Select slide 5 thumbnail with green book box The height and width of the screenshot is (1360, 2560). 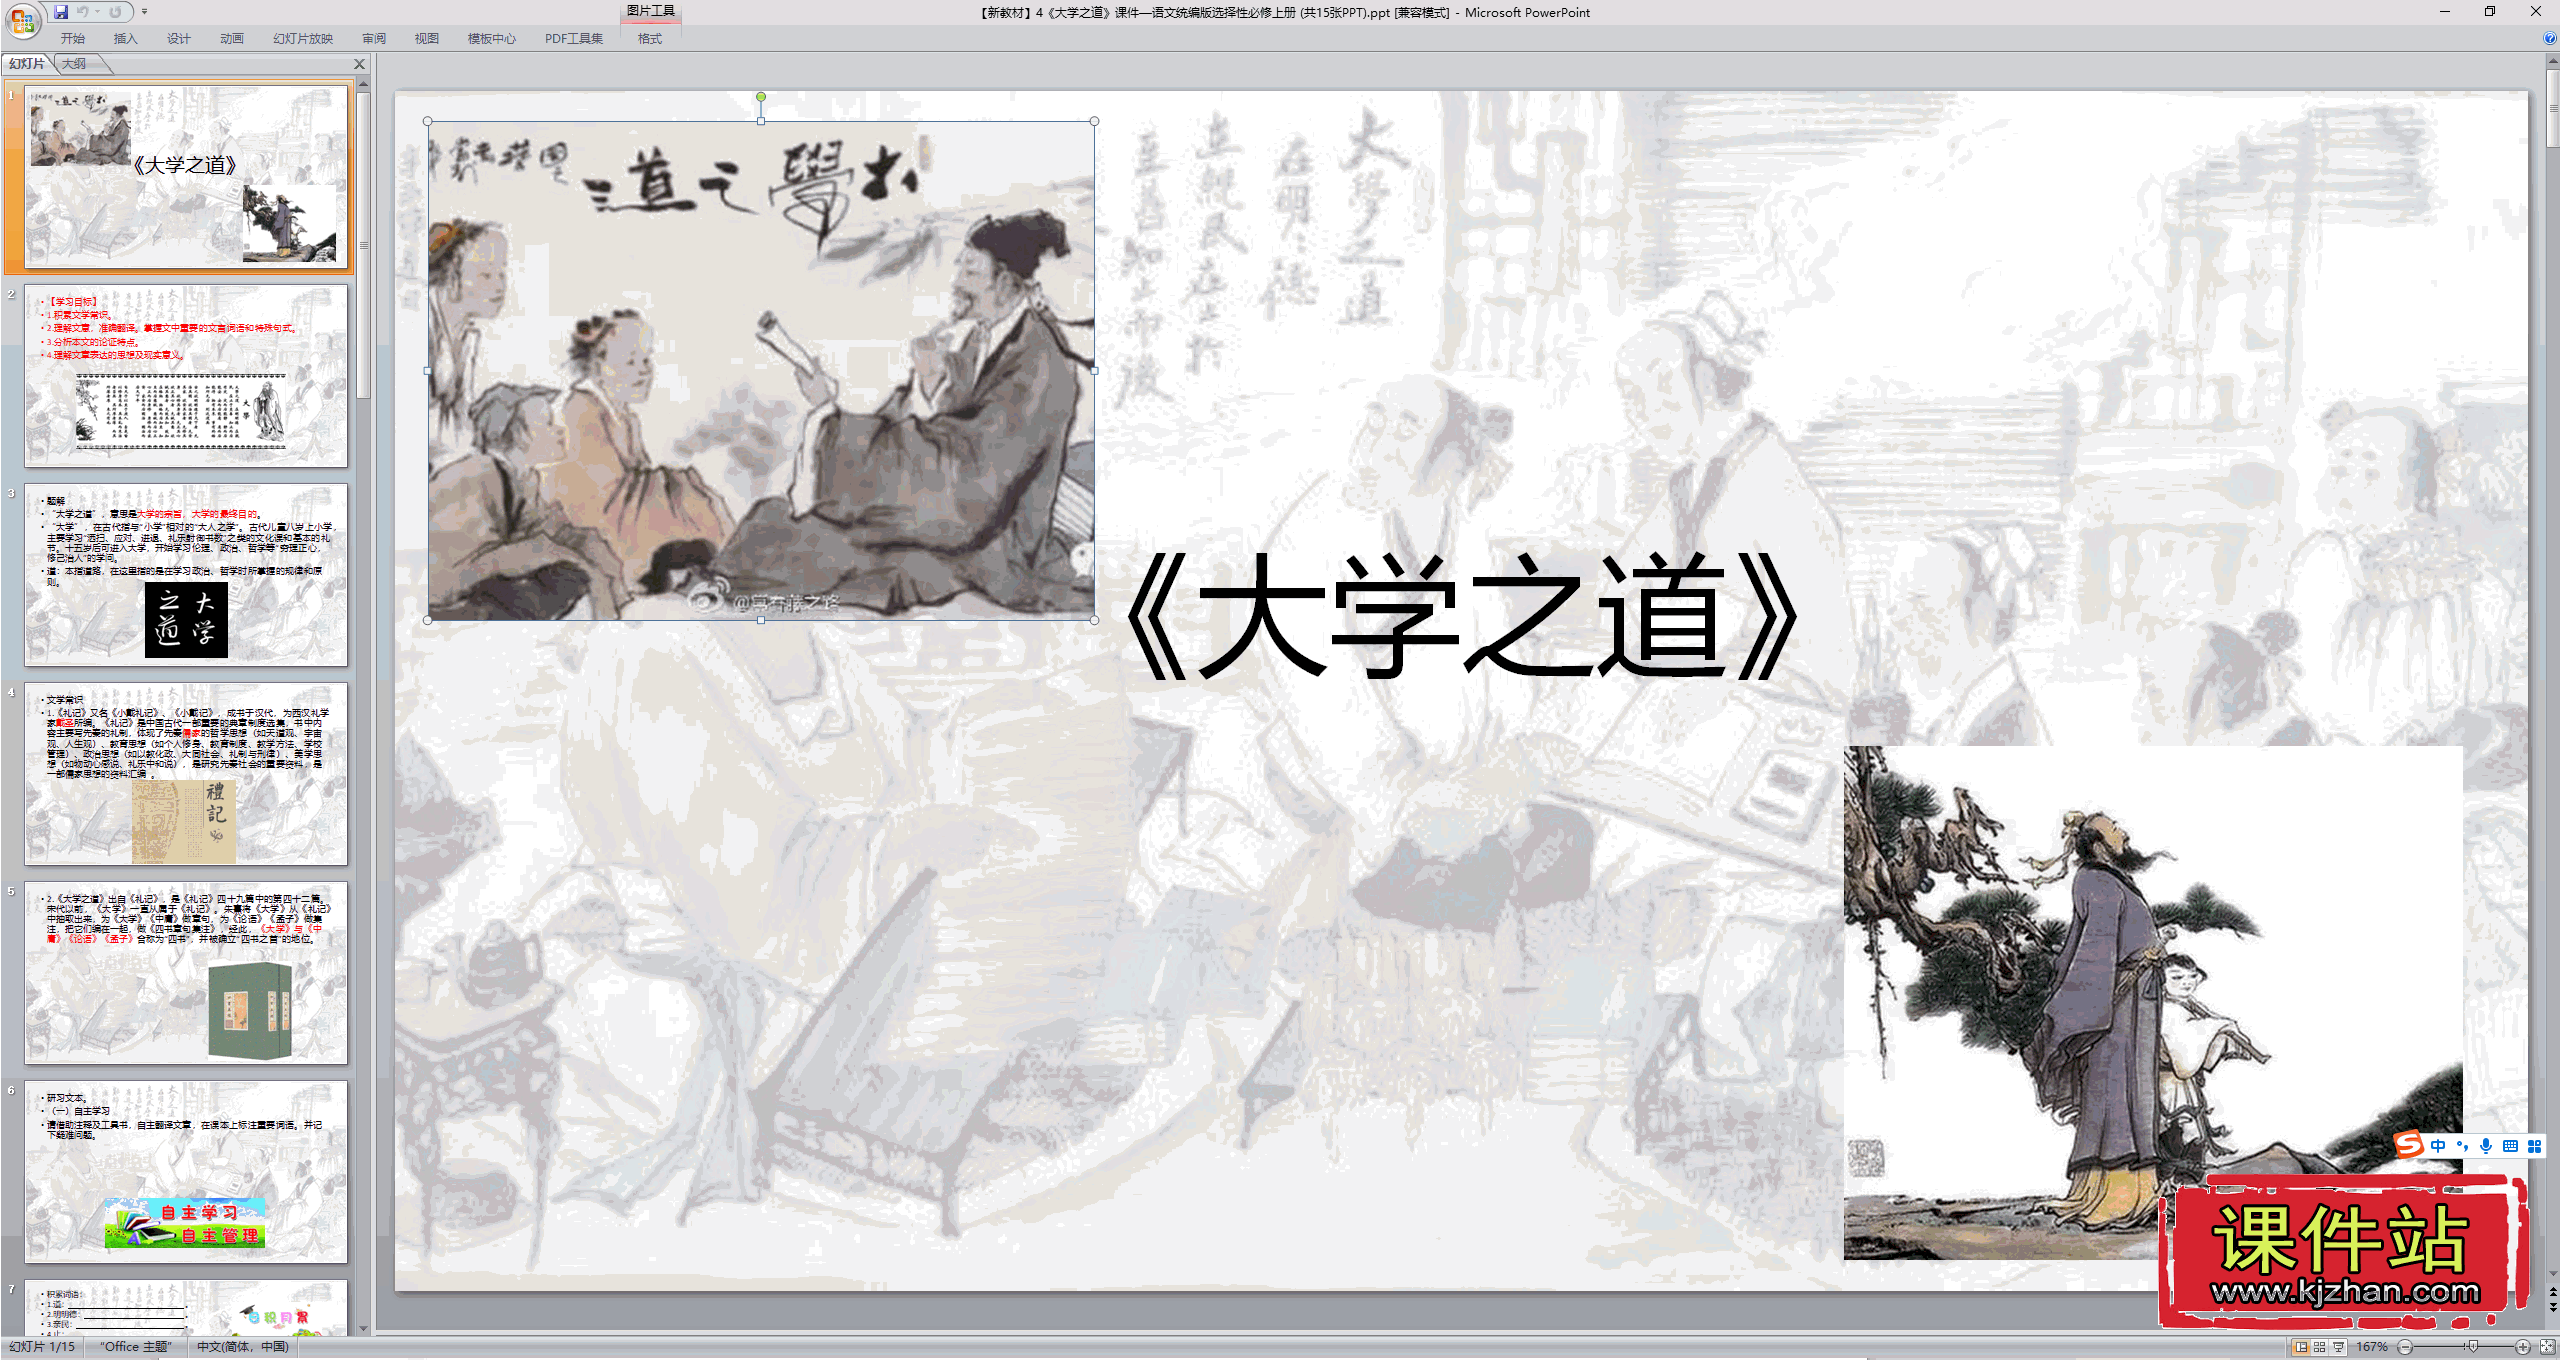[x=186, y=973]
